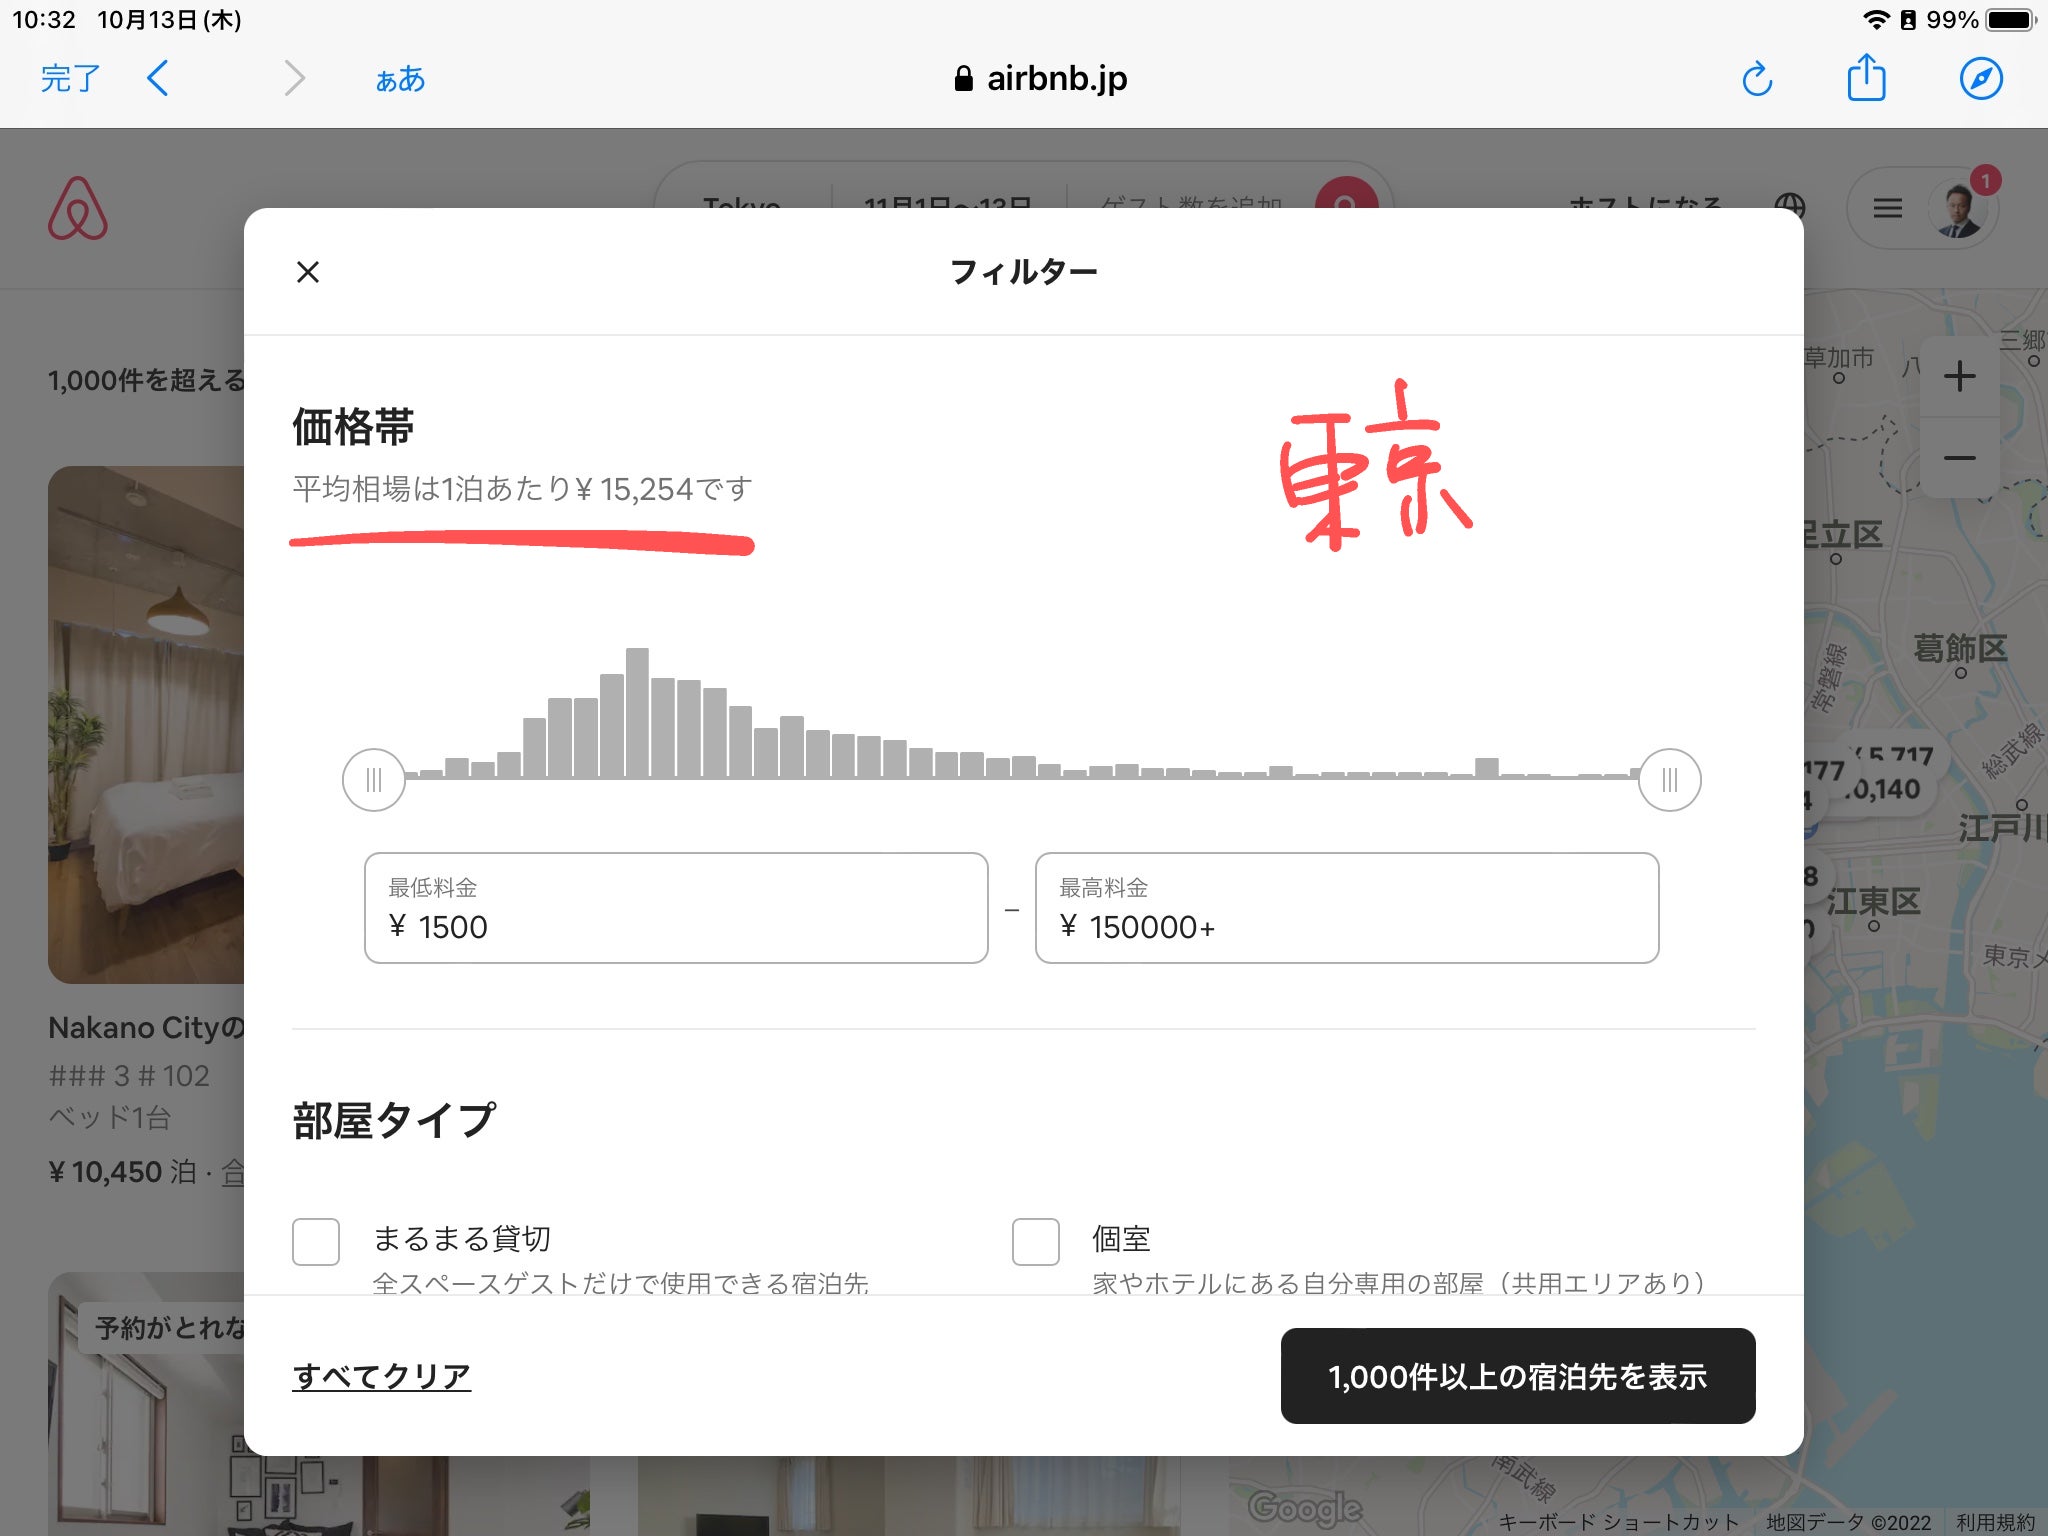Zoom in on the map
Image resolution: width=2048 pixels, height=1536 pixels.
(1959, 377)
